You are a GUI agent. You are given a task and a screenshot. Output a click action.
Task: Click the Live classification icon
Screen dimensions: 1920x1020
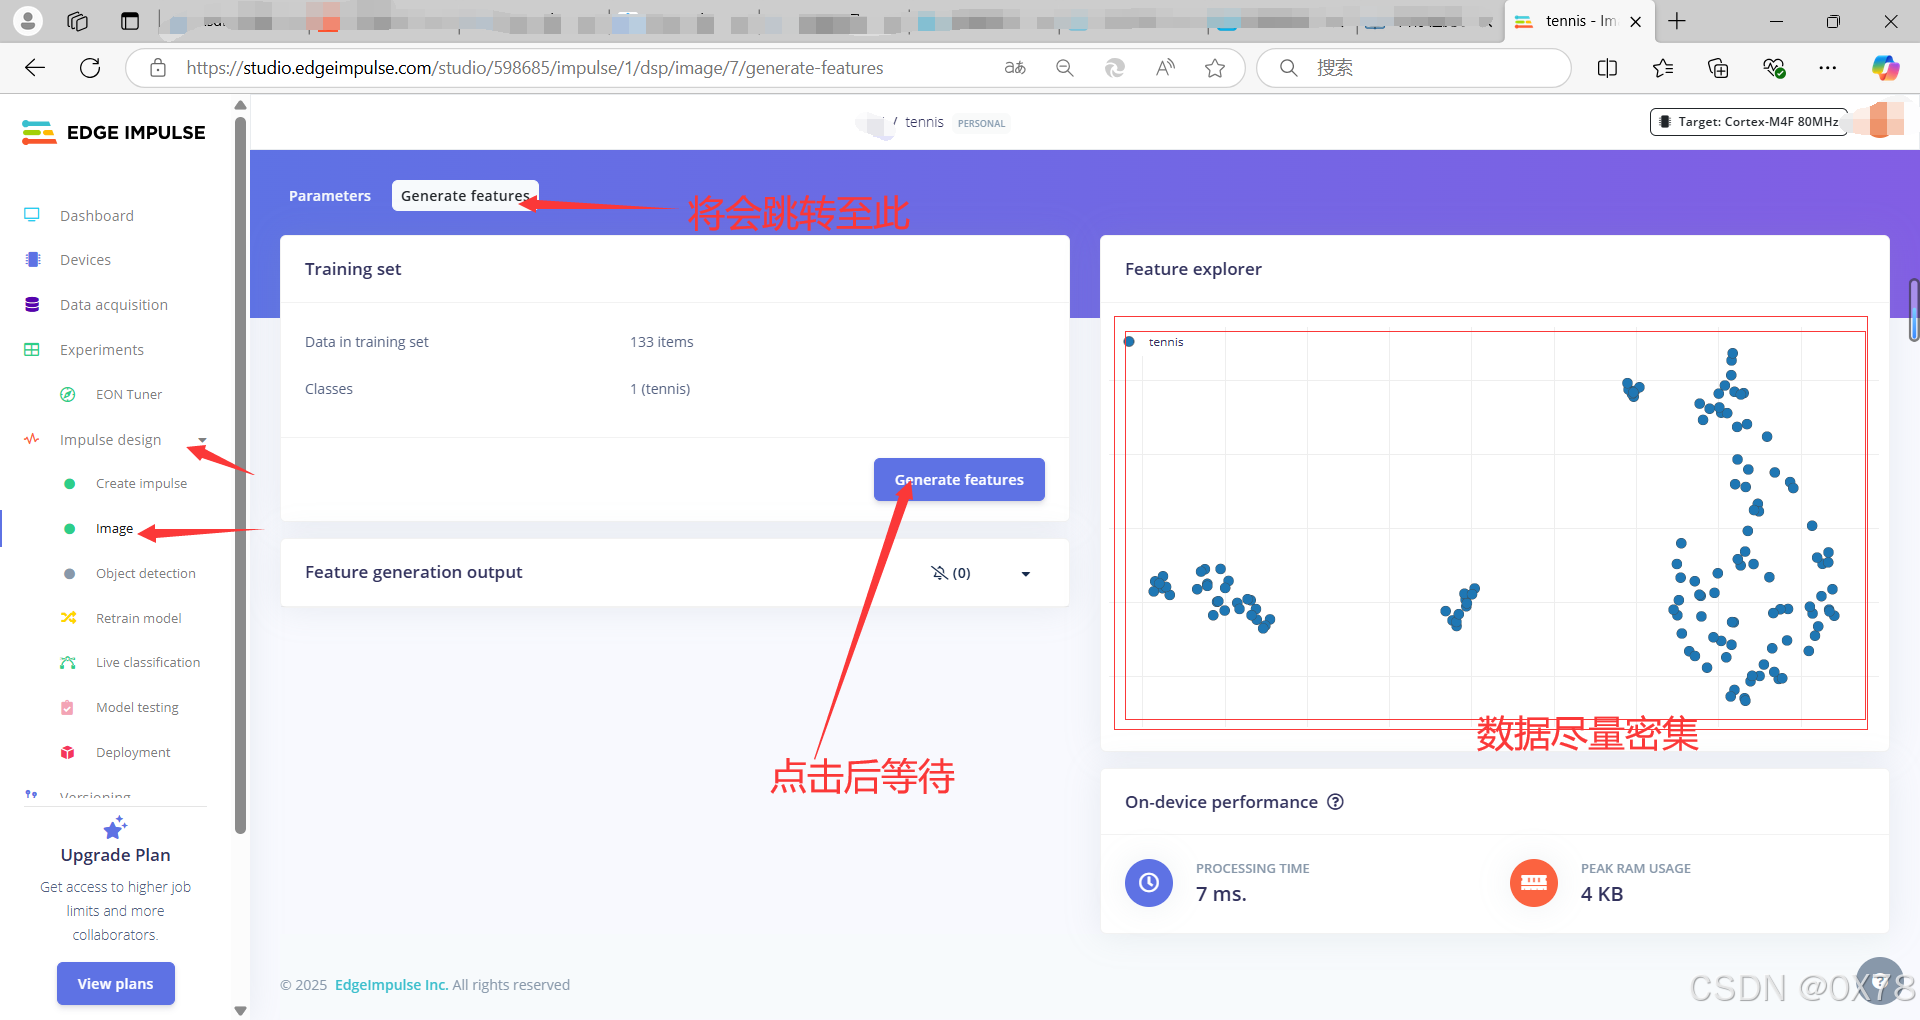(x=68, y=662)
